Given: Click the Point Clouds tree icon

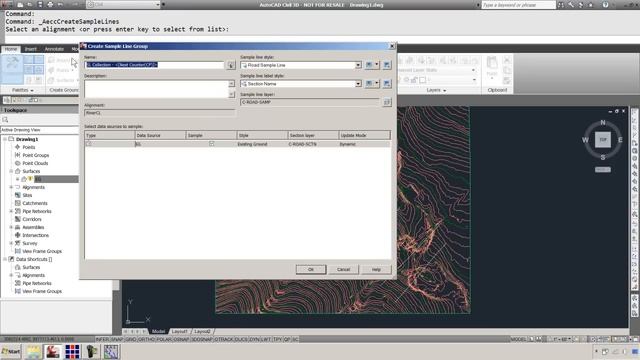Looking at the screenshot, I should [x=18, y=163].
